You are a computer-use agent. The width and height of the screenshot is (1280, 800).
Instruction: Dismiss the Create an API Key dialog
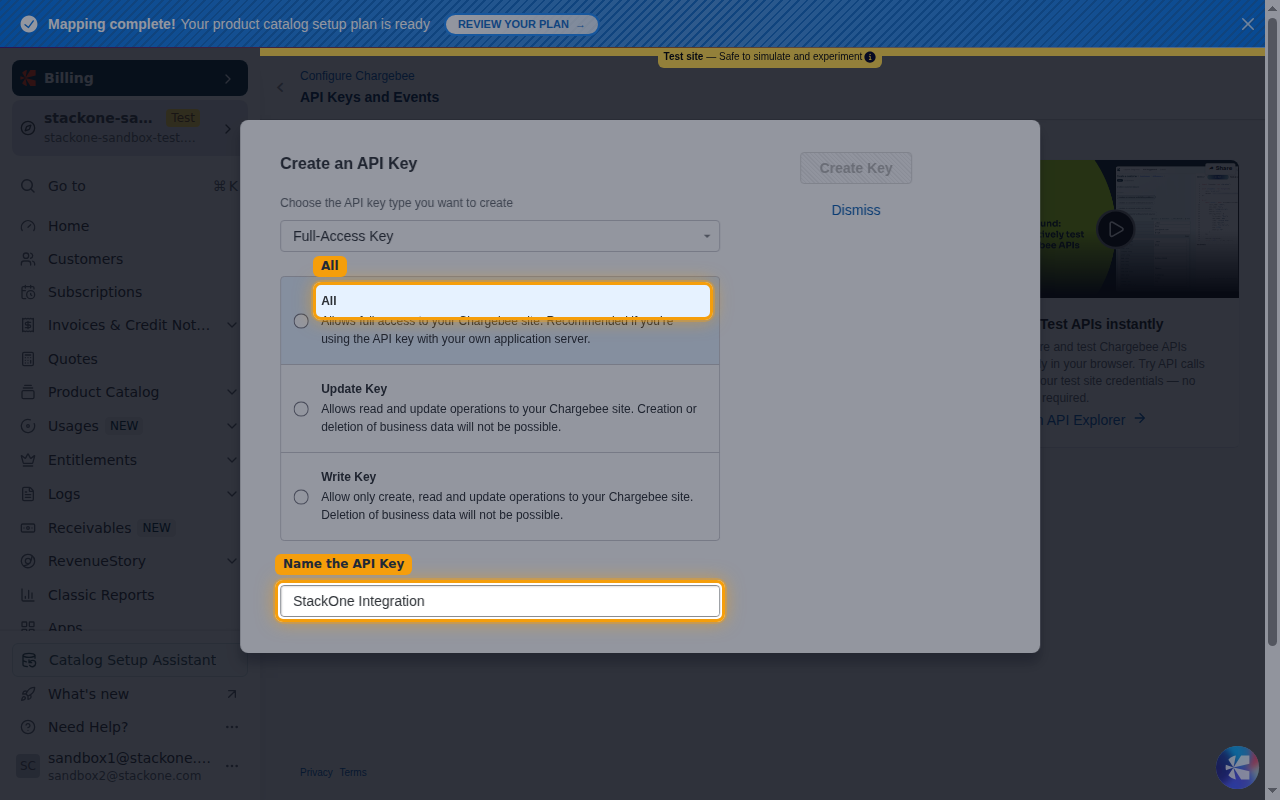(x=856, y=210)
